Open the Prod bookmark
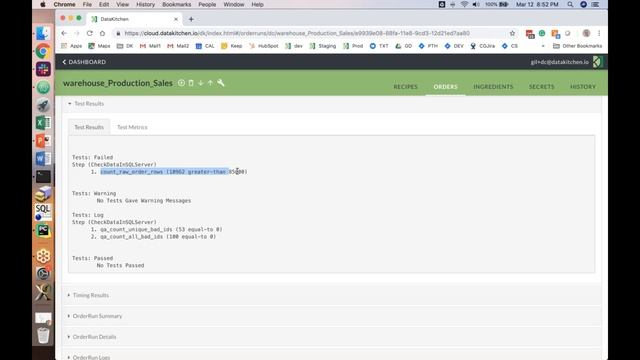640x360 pixels. click(x=353, y=46)
